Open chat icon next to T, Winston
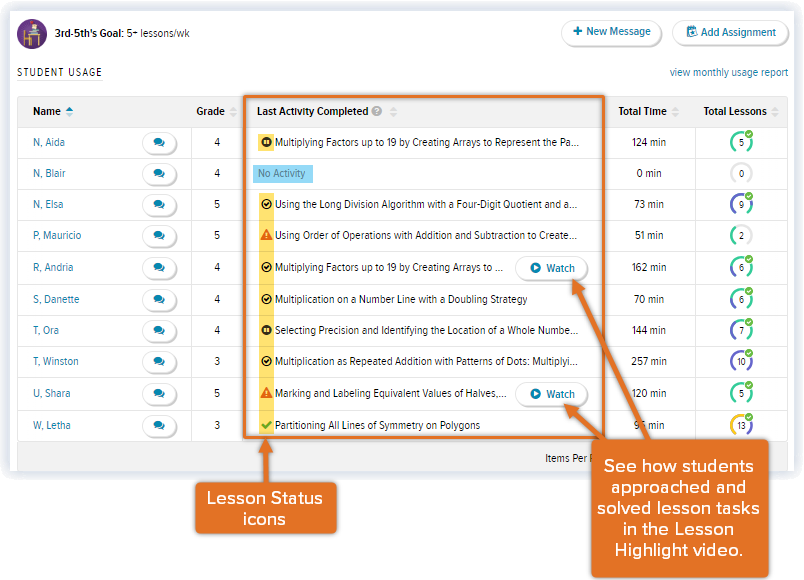This screenshot has height=580, width=804. [157, 362]
